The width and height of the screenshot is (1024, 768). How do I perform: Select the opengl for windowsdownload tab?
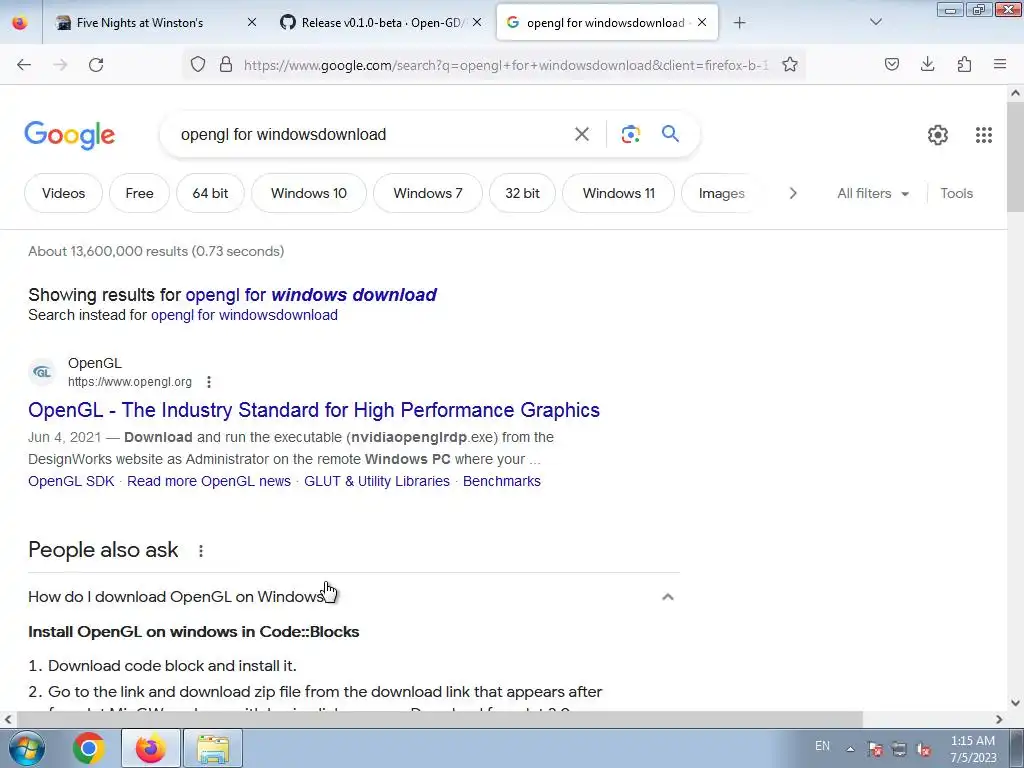[605, 23]
